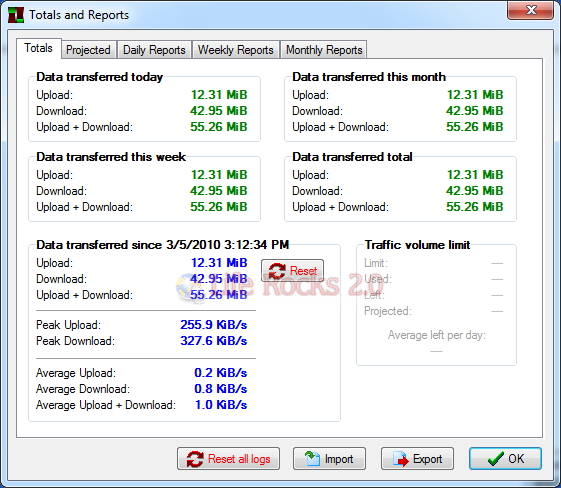Confirm with the OK button

click(x=505, y=459)
